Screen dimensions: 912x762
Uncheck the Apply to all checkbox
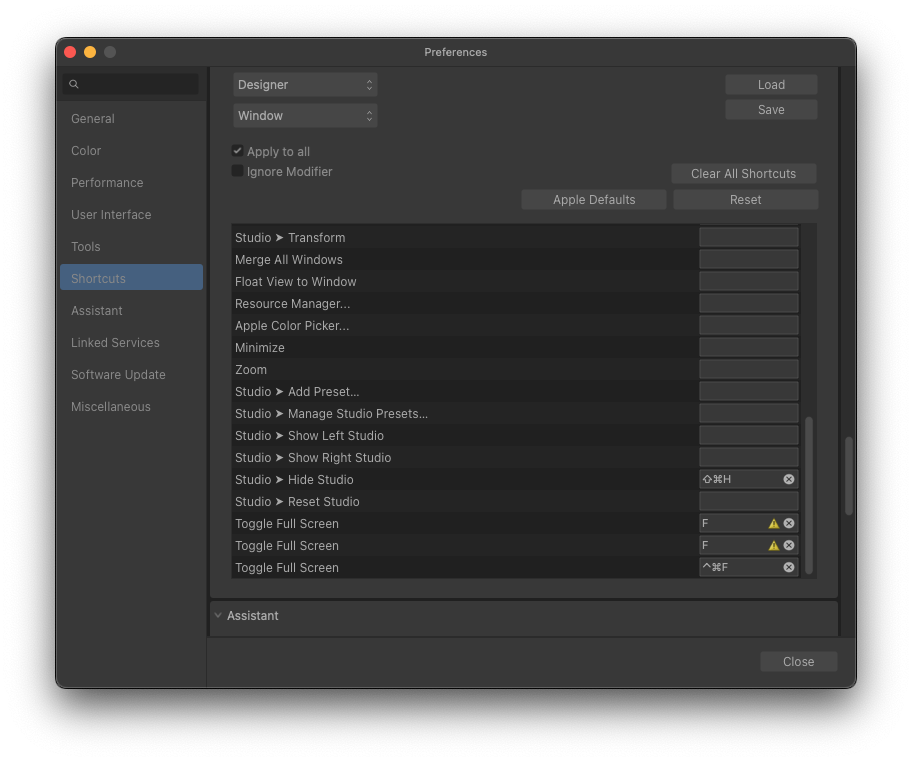(237, 151)
